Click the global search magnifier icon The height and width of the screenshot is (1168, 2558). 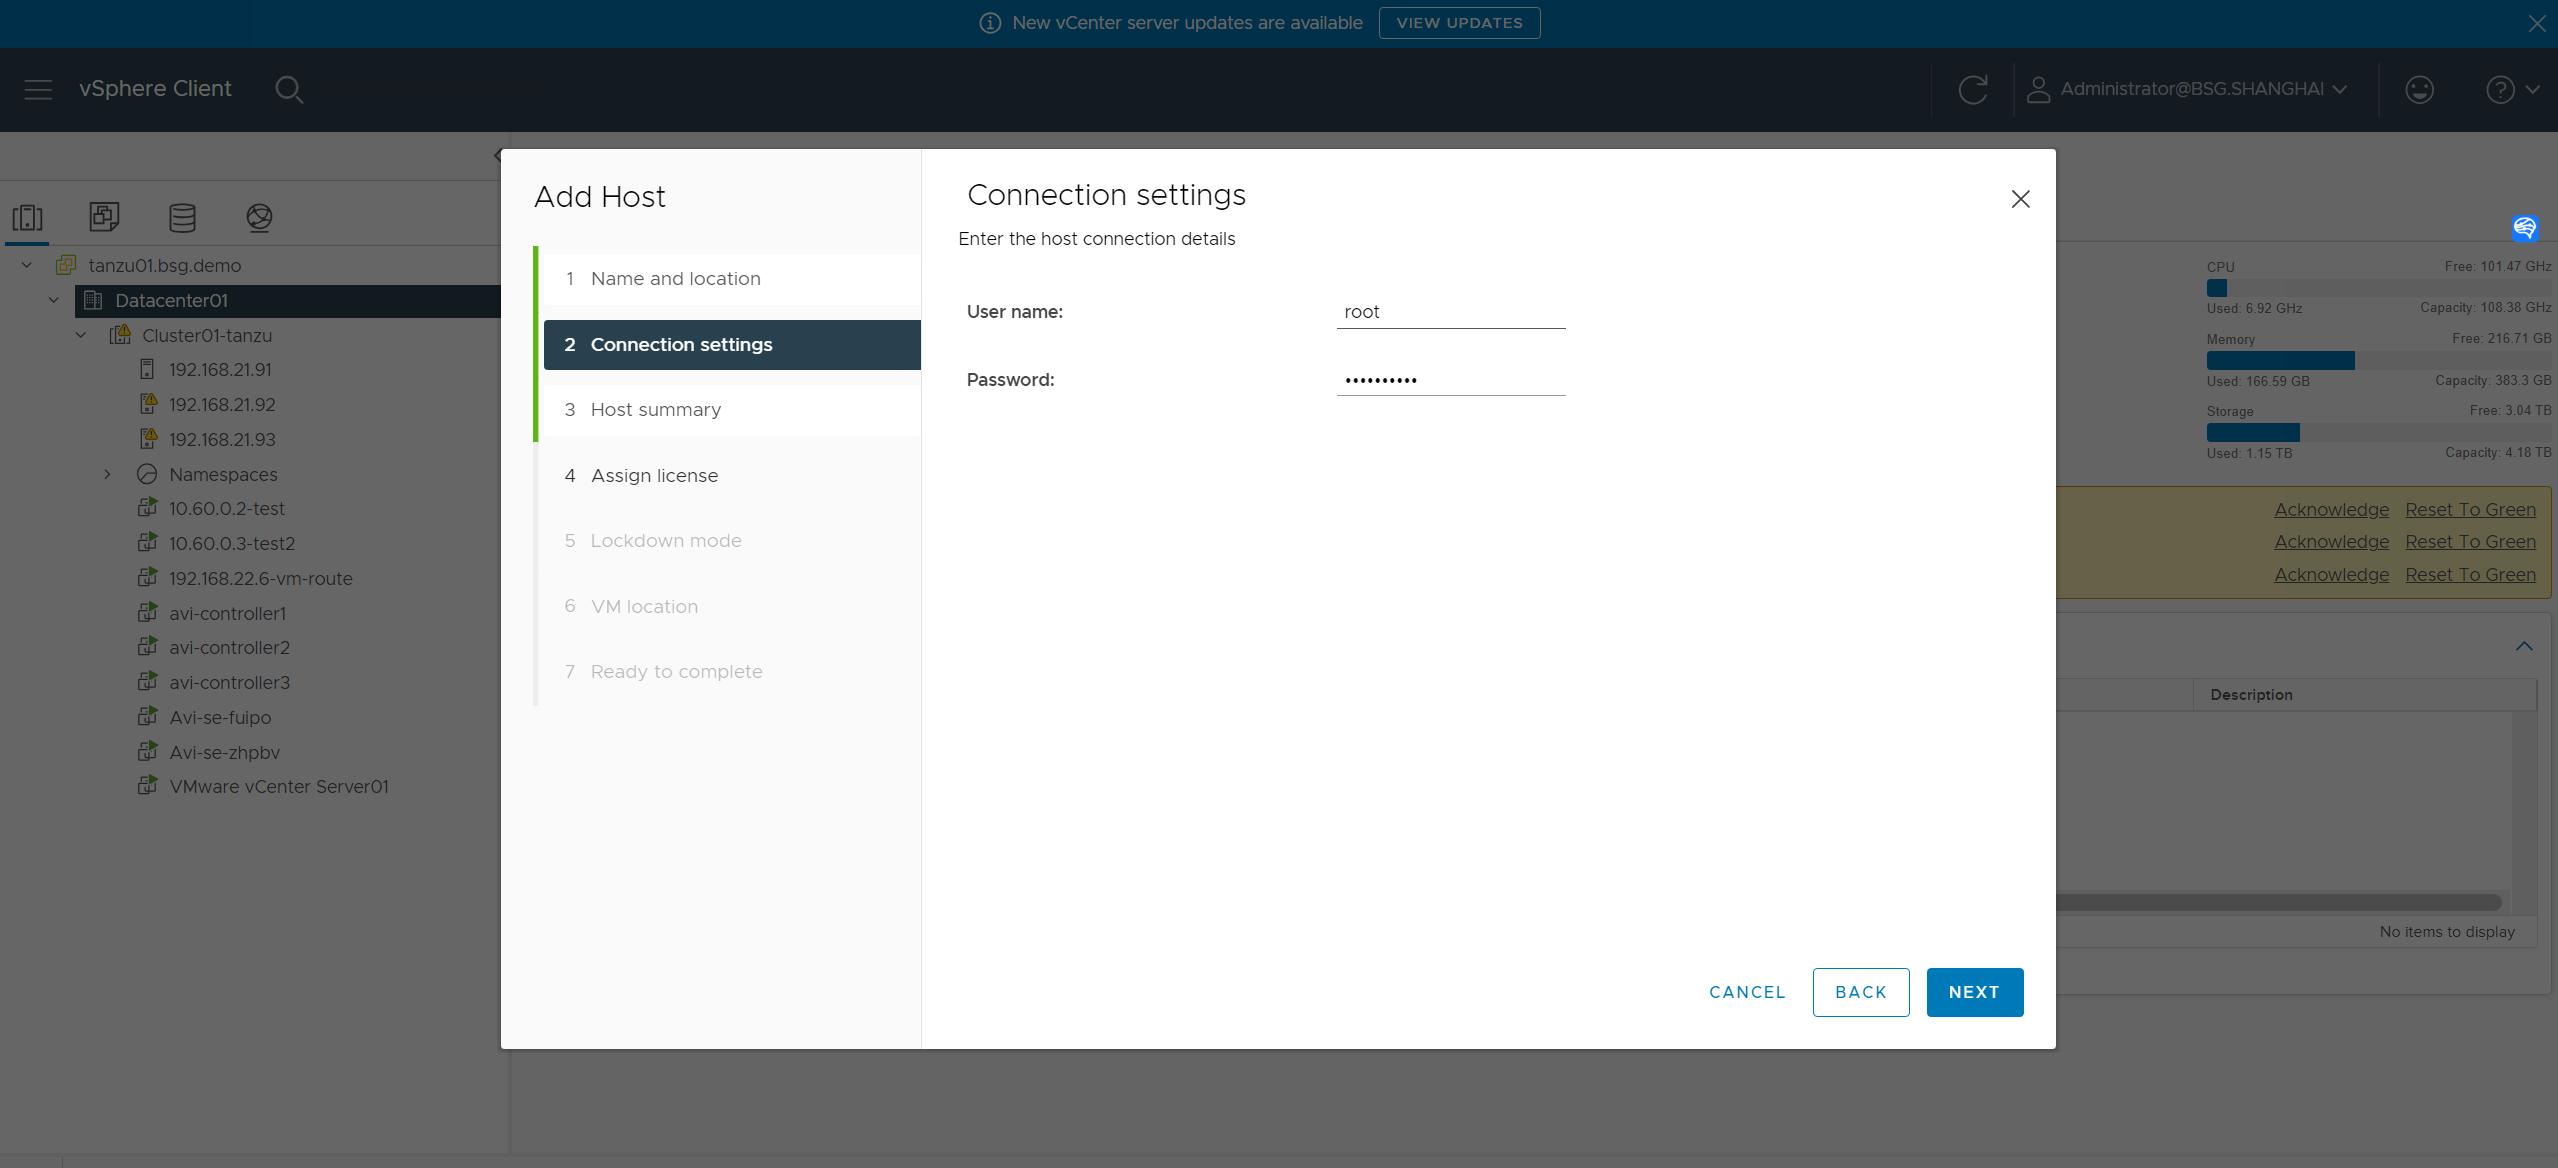(289, 89)
